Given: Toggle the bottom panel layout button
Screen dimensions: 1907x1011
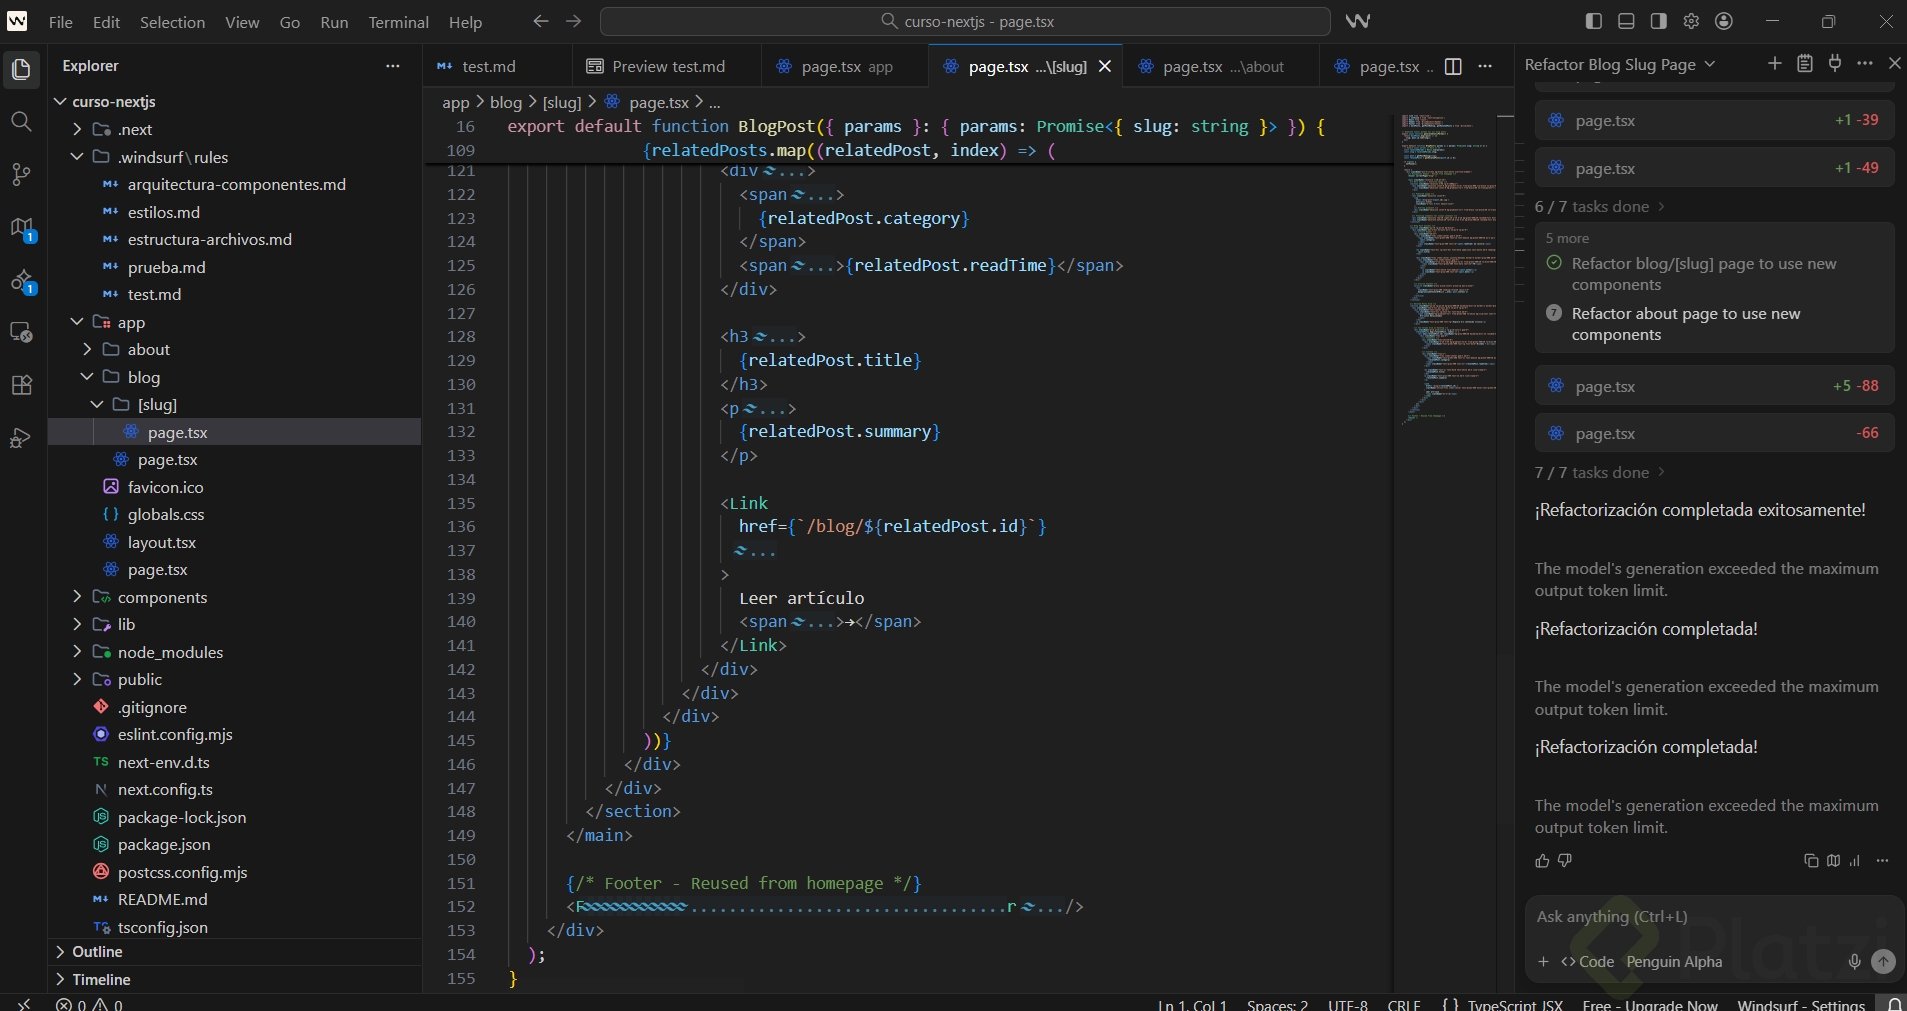Looking at the screenshot, I should click(x=1626, y=21).
